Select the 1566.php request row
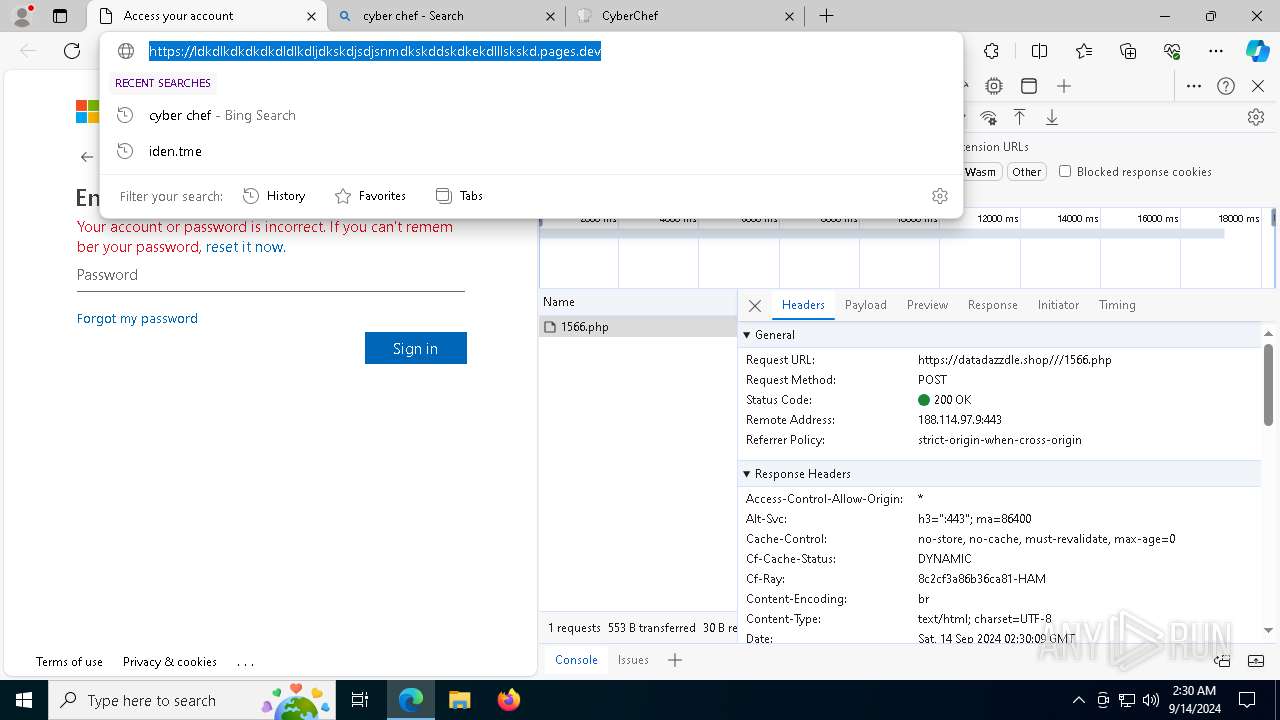This screenshot has height=720, width=1280. [637, 327]
